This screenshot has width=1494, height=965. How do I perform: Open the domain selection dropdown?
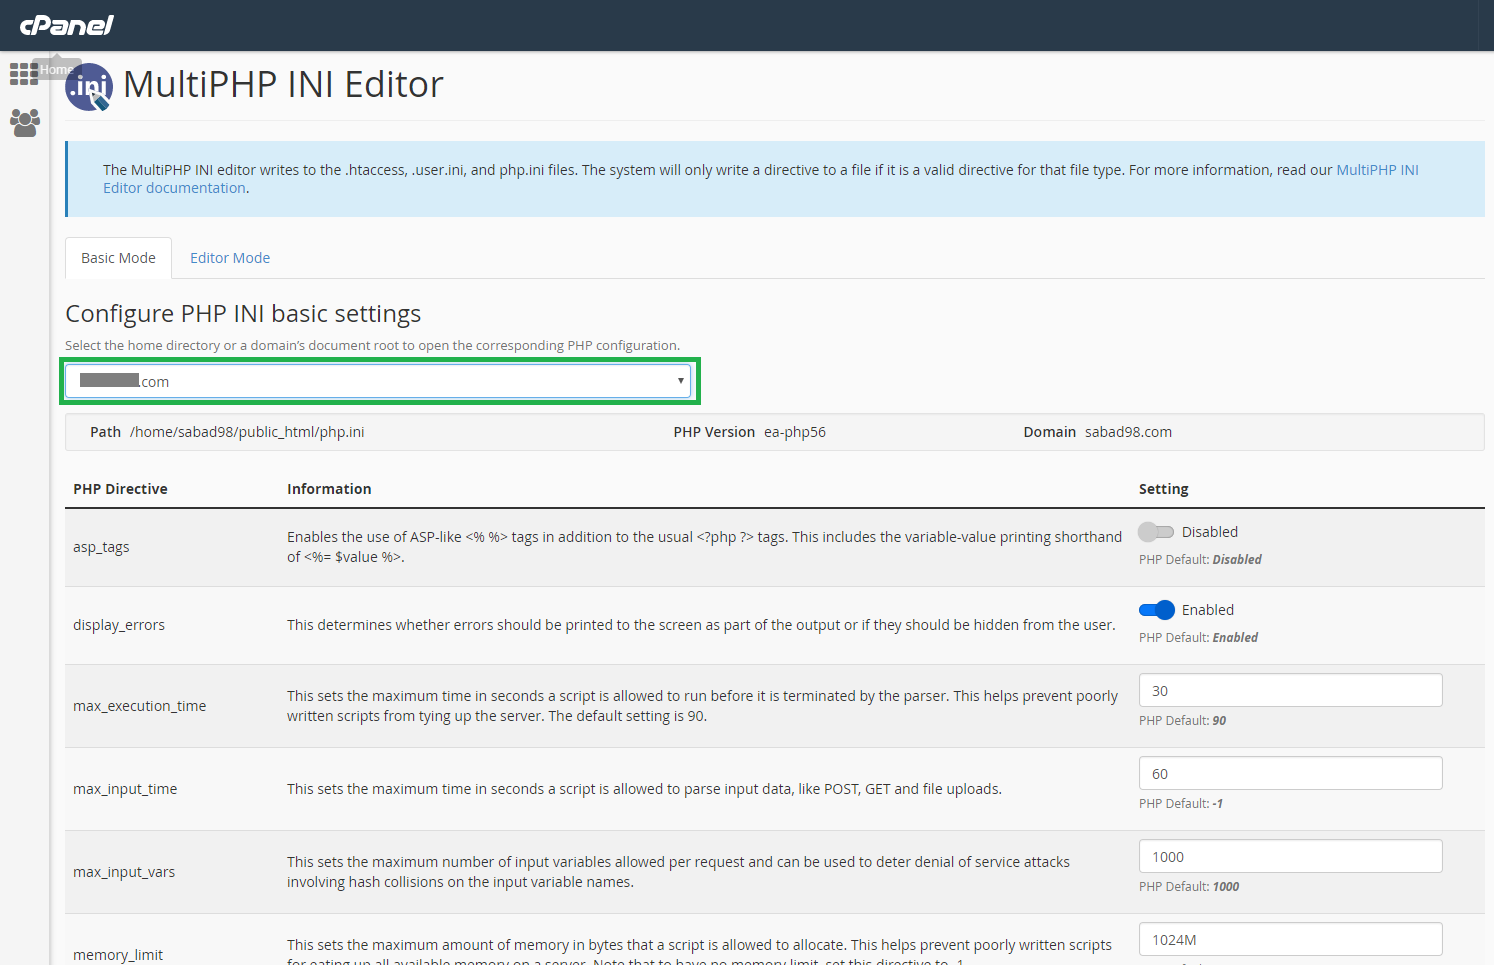378,381
